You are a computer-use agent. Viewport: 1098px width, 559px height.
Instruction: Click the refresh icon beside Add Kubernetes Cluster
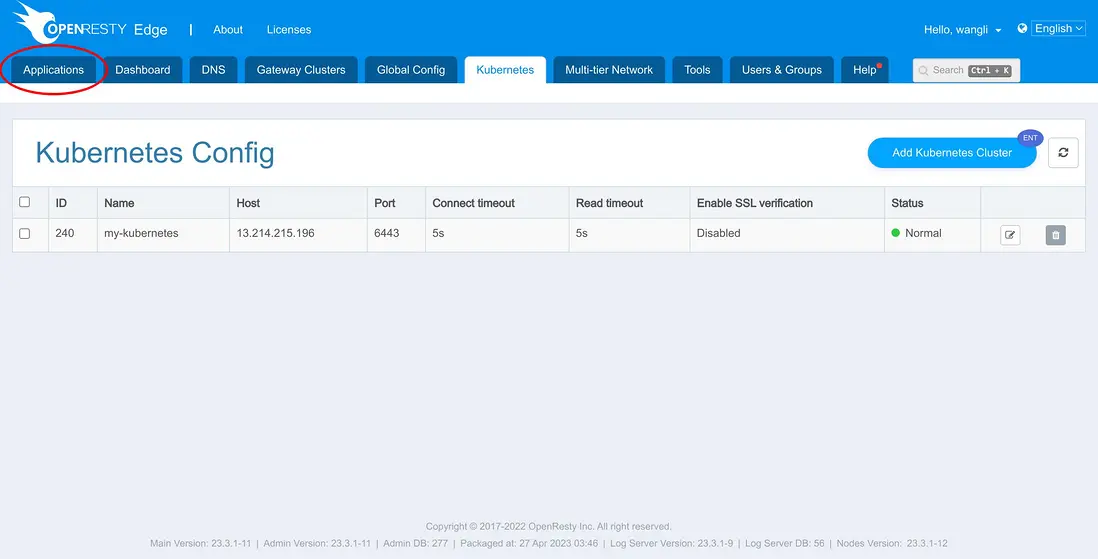1063,153
